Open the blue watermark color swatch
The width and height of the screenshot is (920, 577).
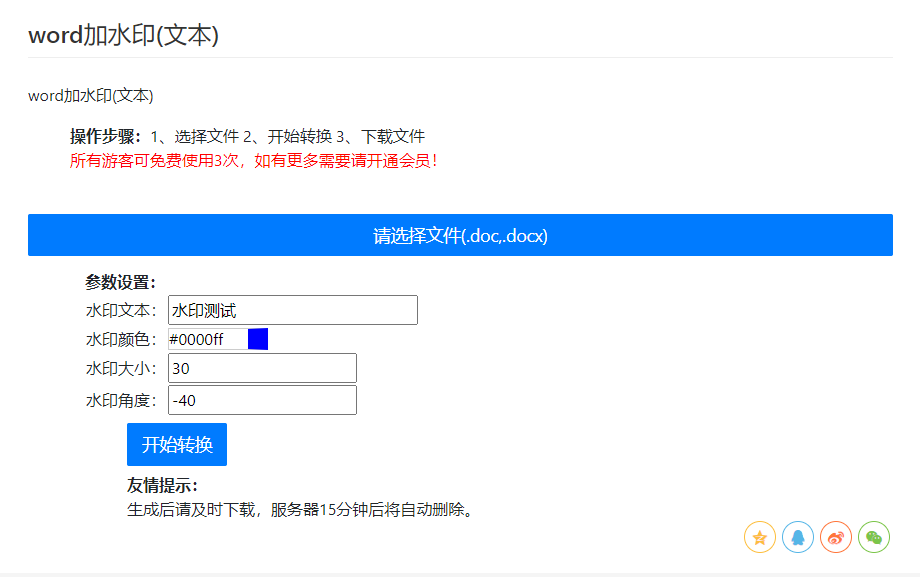click(x=258, y=339)
